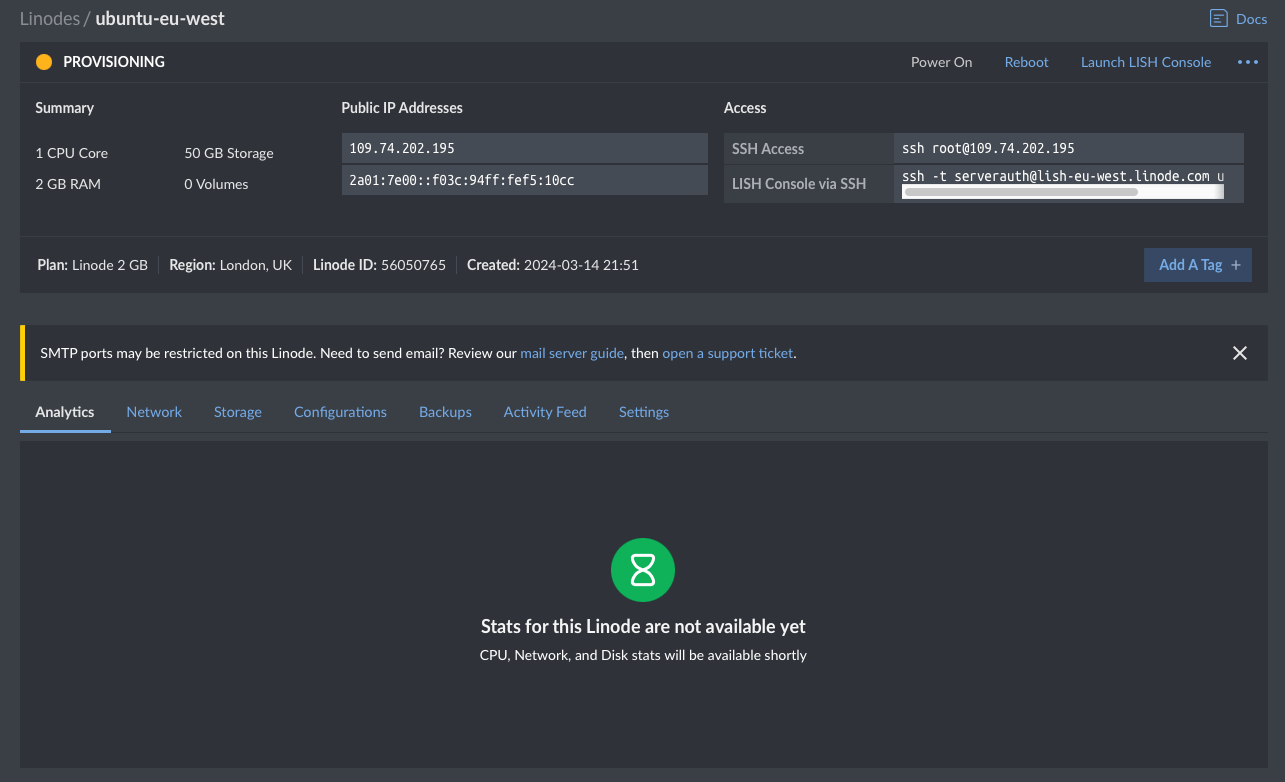Click the 50 GB Storage summary text
Image resolution: width=1285 pixels, height=782 pixels.
click(x=229, y=153)
